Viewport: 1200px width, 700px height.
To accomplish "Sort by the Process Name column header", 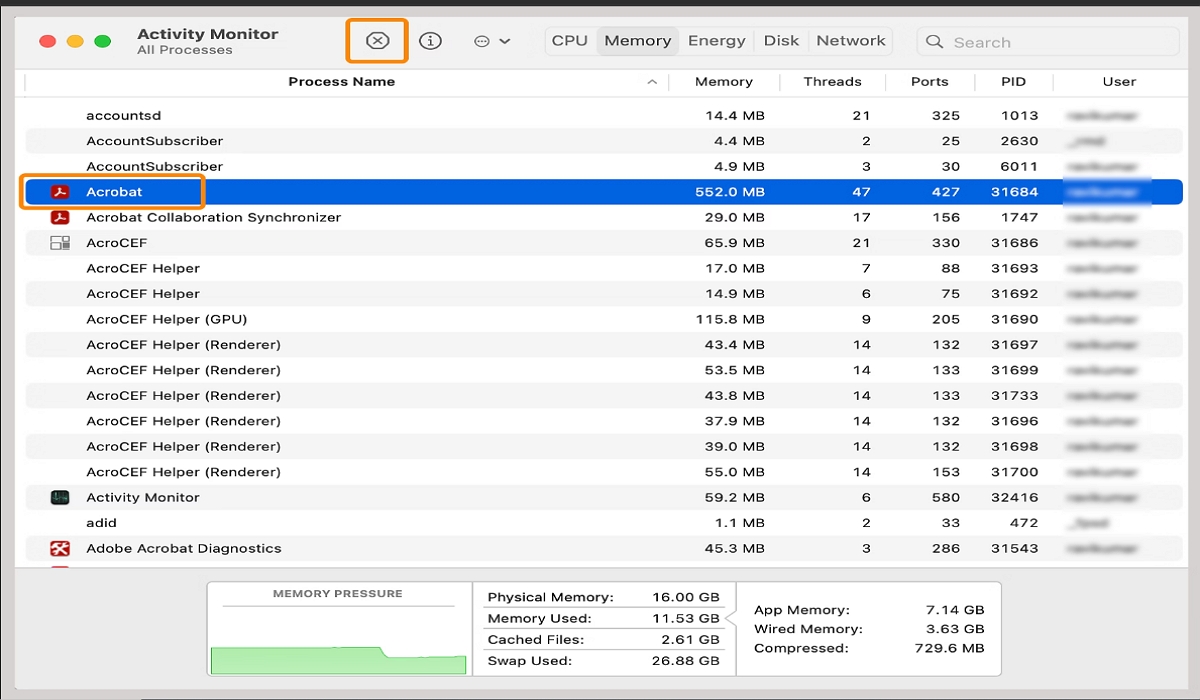I will [342, 82].
